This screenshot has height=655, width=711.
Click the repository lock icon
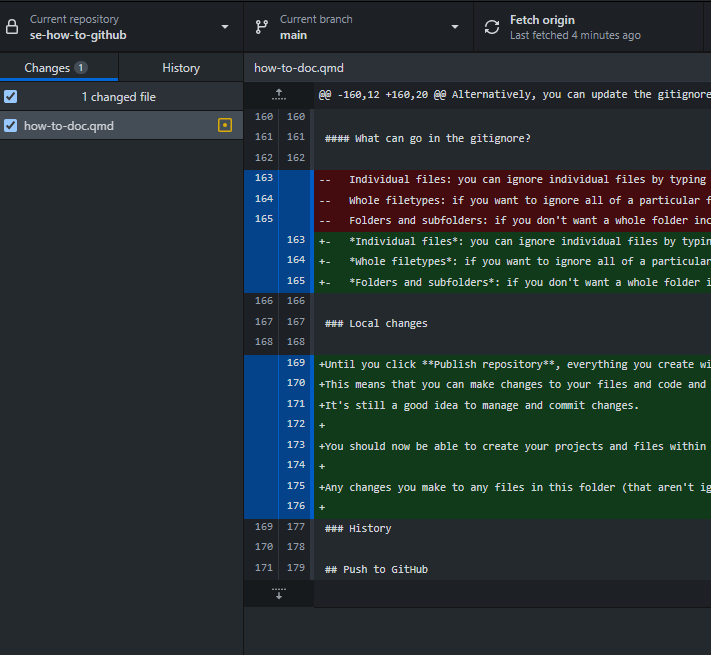[13, 27]
